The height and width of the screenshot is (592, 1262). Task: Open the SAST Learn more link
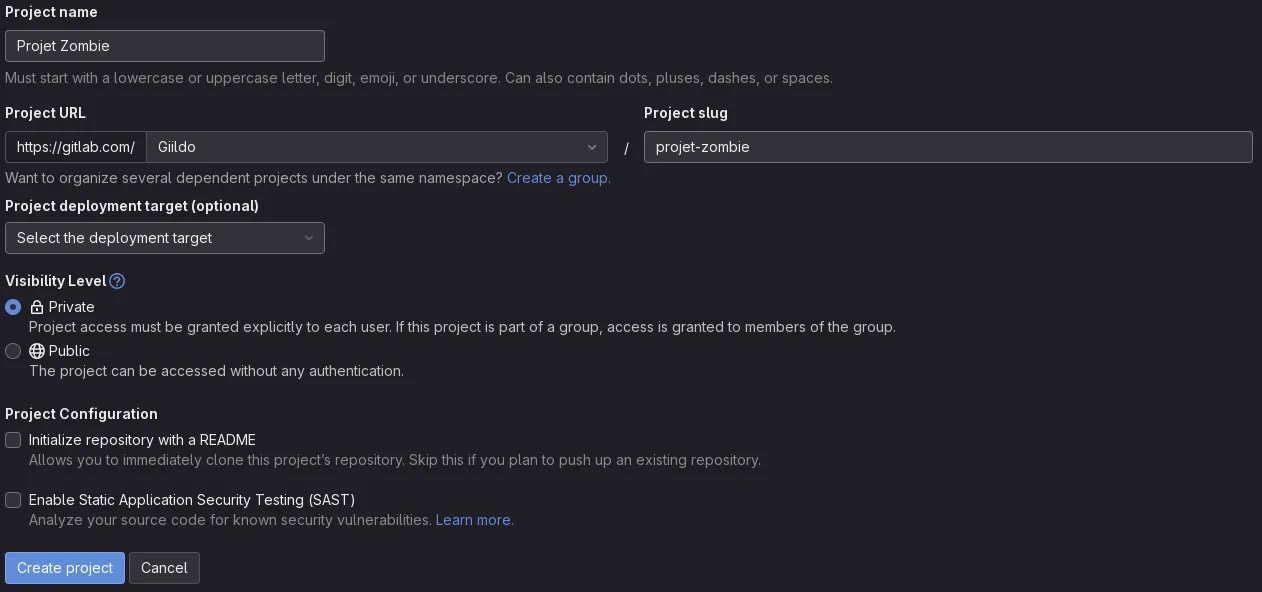point(473,520)
